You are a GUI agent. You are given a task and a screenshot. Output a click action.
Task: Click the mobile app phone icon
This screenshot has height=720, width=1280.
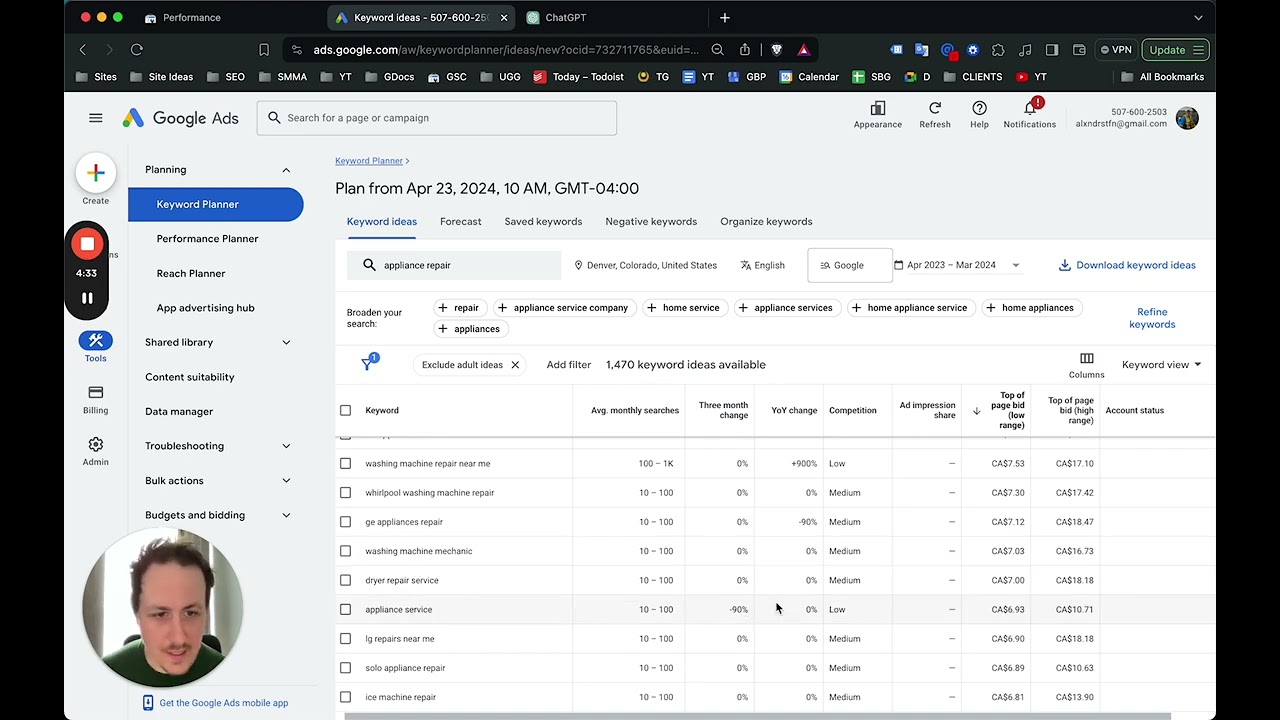(148, 703)
